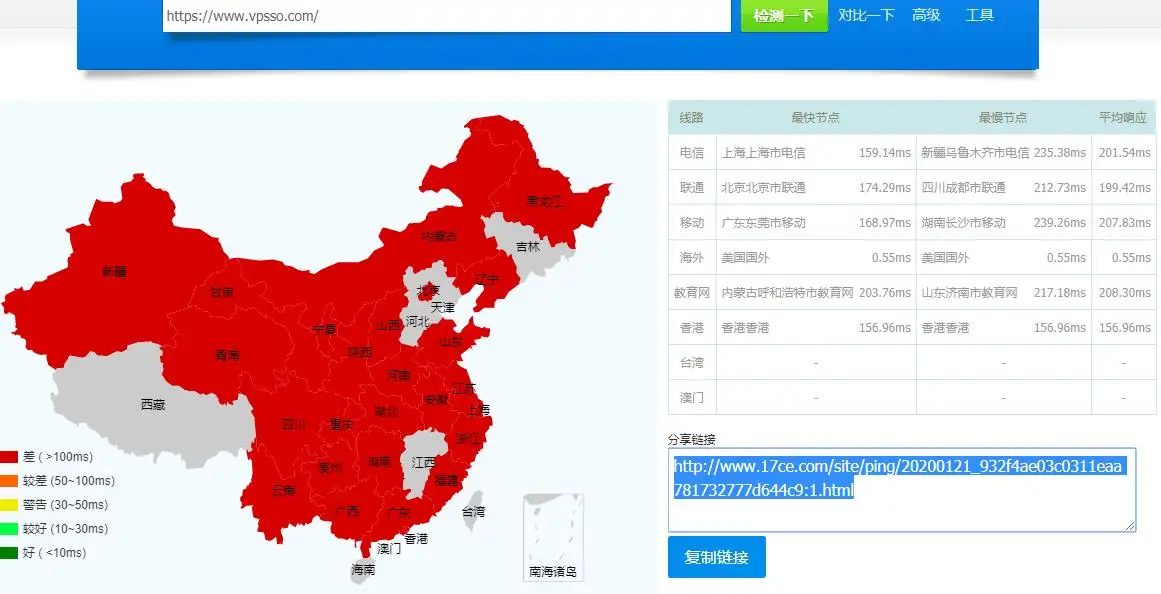The image size is (1161, 594).
Task: Select 甘肃 province on the map
Action: tap(221, 293)
